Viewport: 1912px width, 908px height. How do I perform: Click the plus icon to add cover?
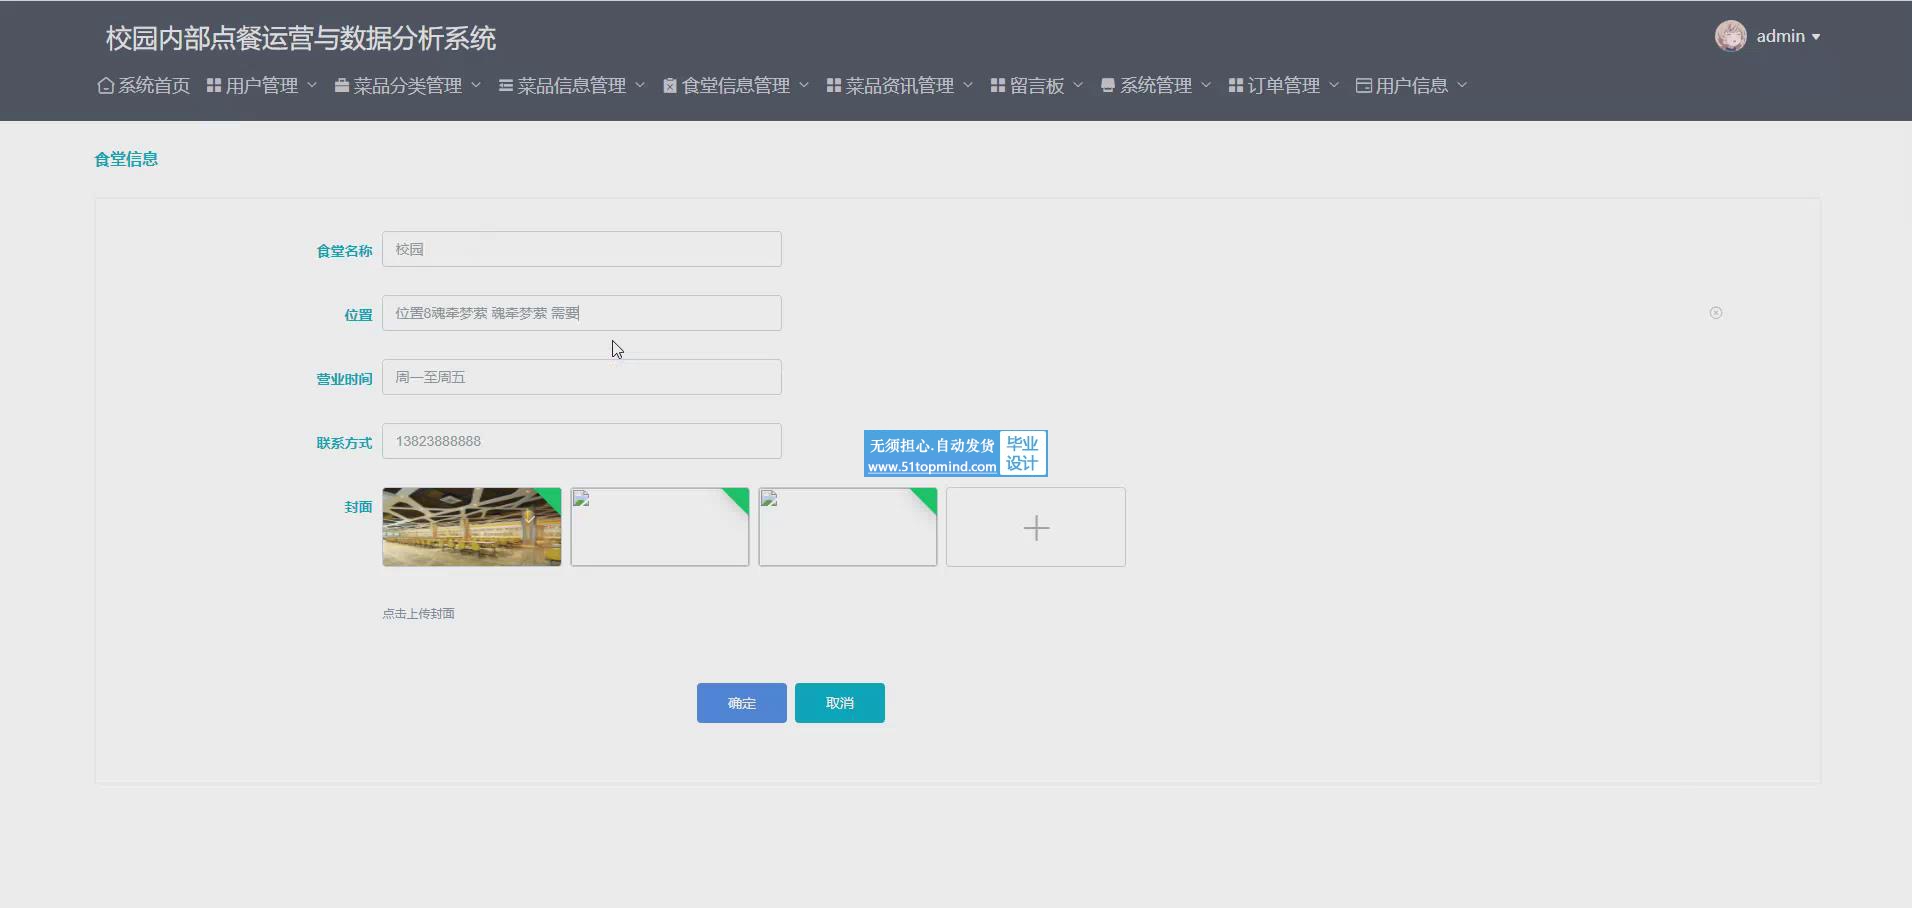1035,527
